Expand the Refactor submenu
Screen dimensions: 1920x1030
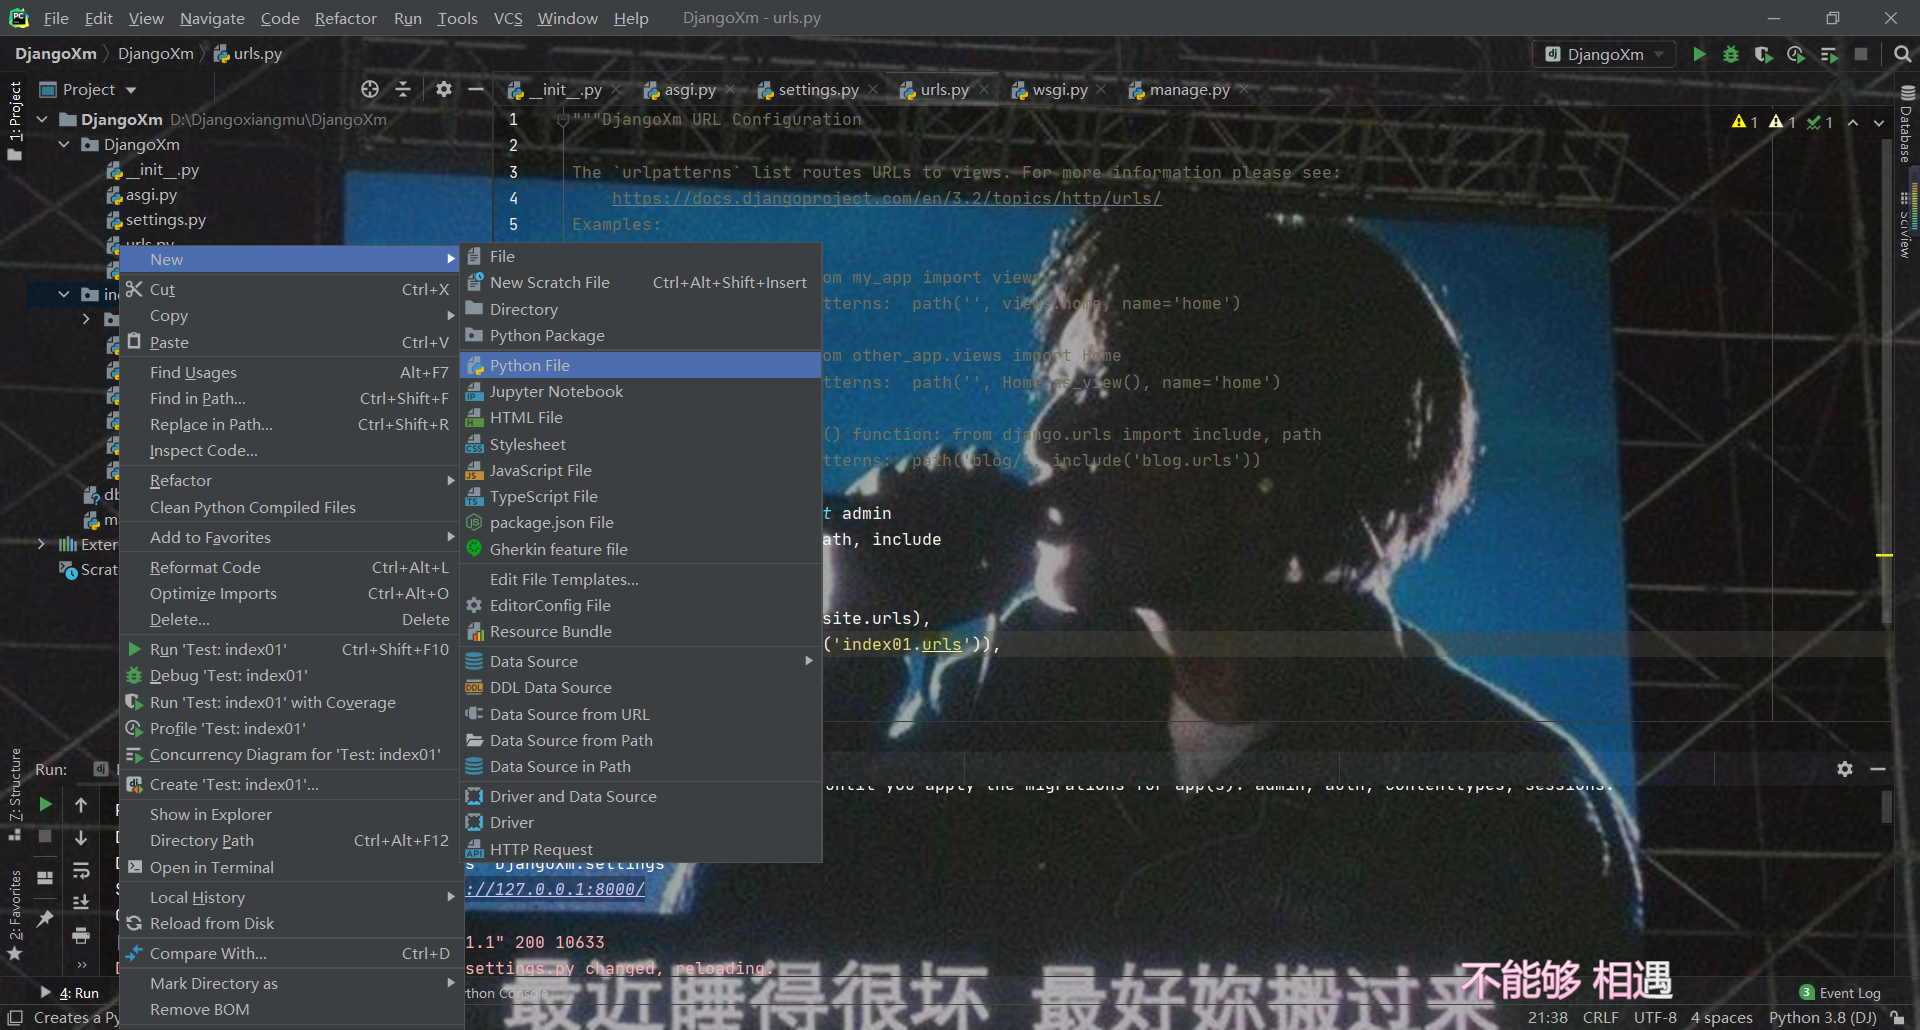289,480
